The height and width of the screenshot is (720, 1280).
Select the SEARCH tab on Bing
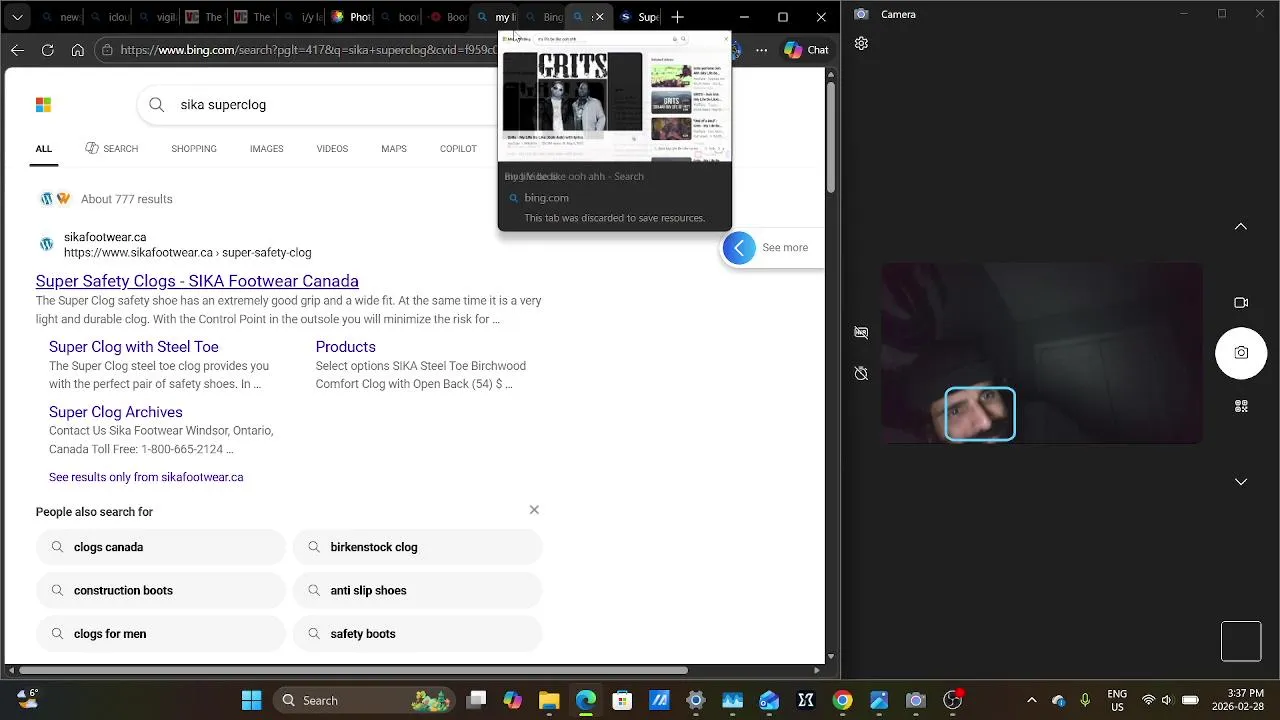coord(112,148)
